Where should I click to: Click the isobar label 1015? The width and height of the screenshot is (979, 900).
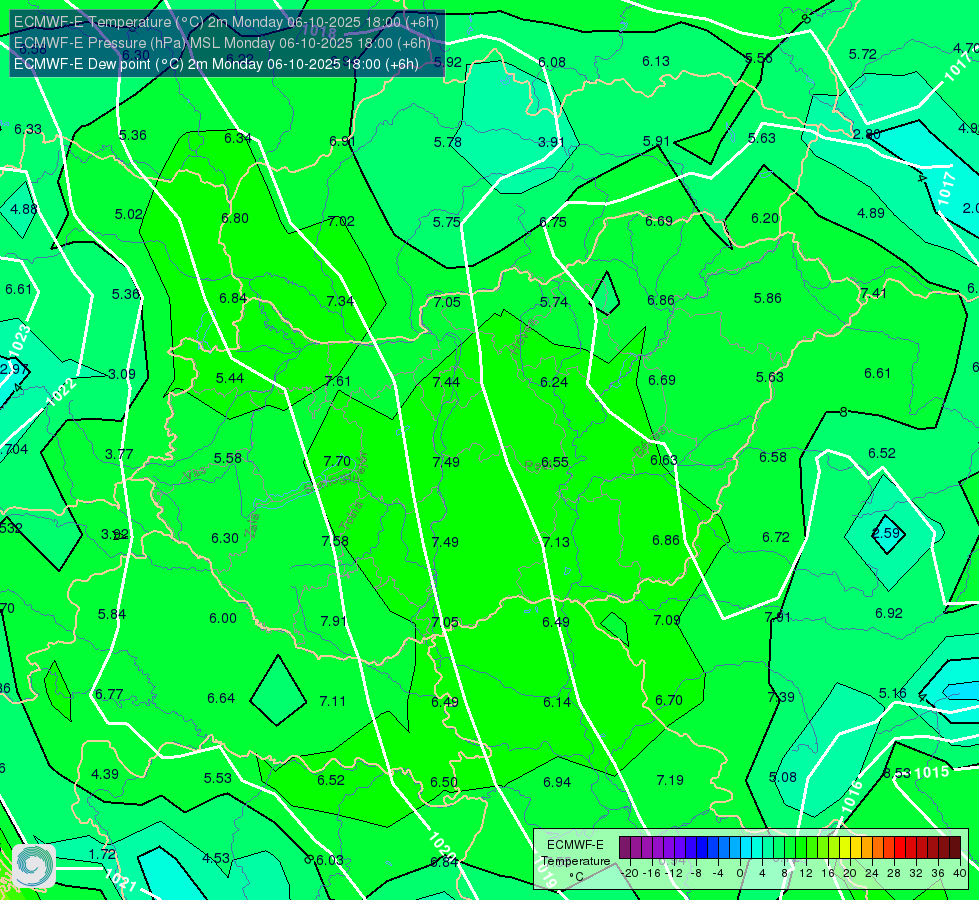pos(932,773)
